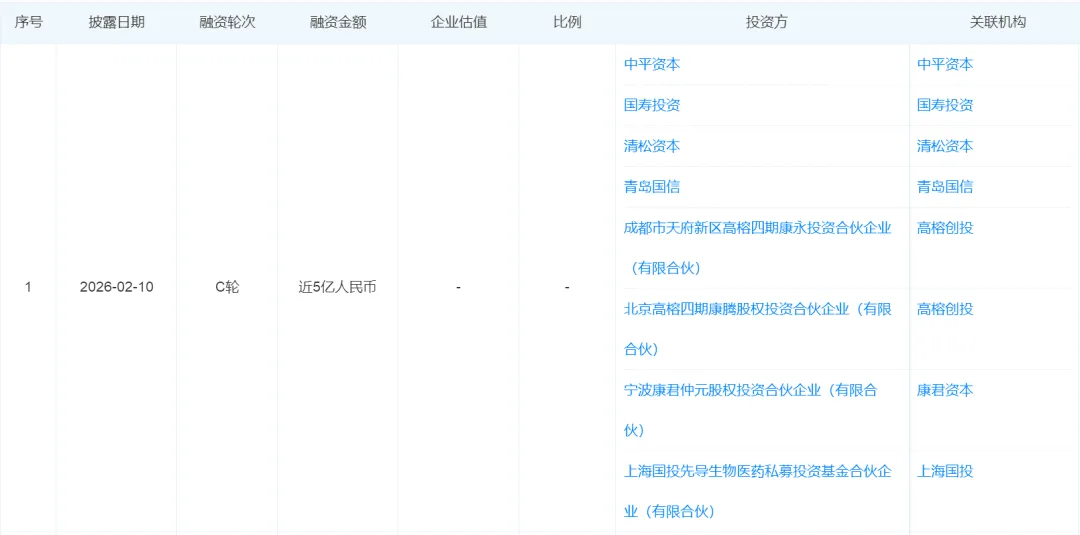Click the 序号 column header

click(x=28, y=22)
